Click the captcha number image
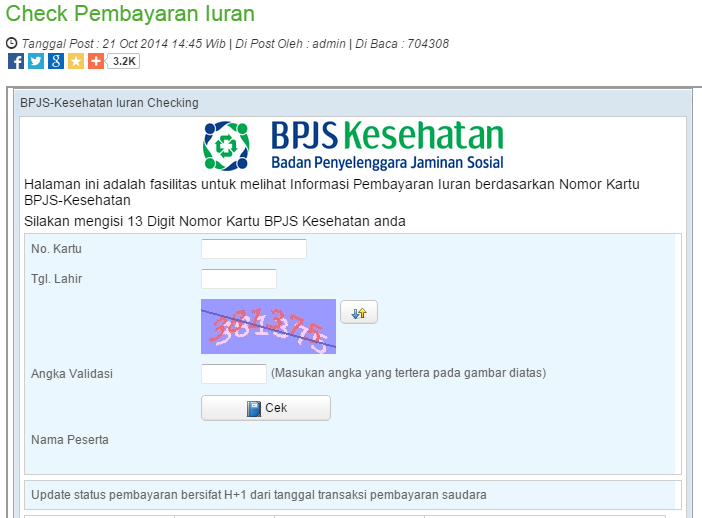 [x=268, y=326]
